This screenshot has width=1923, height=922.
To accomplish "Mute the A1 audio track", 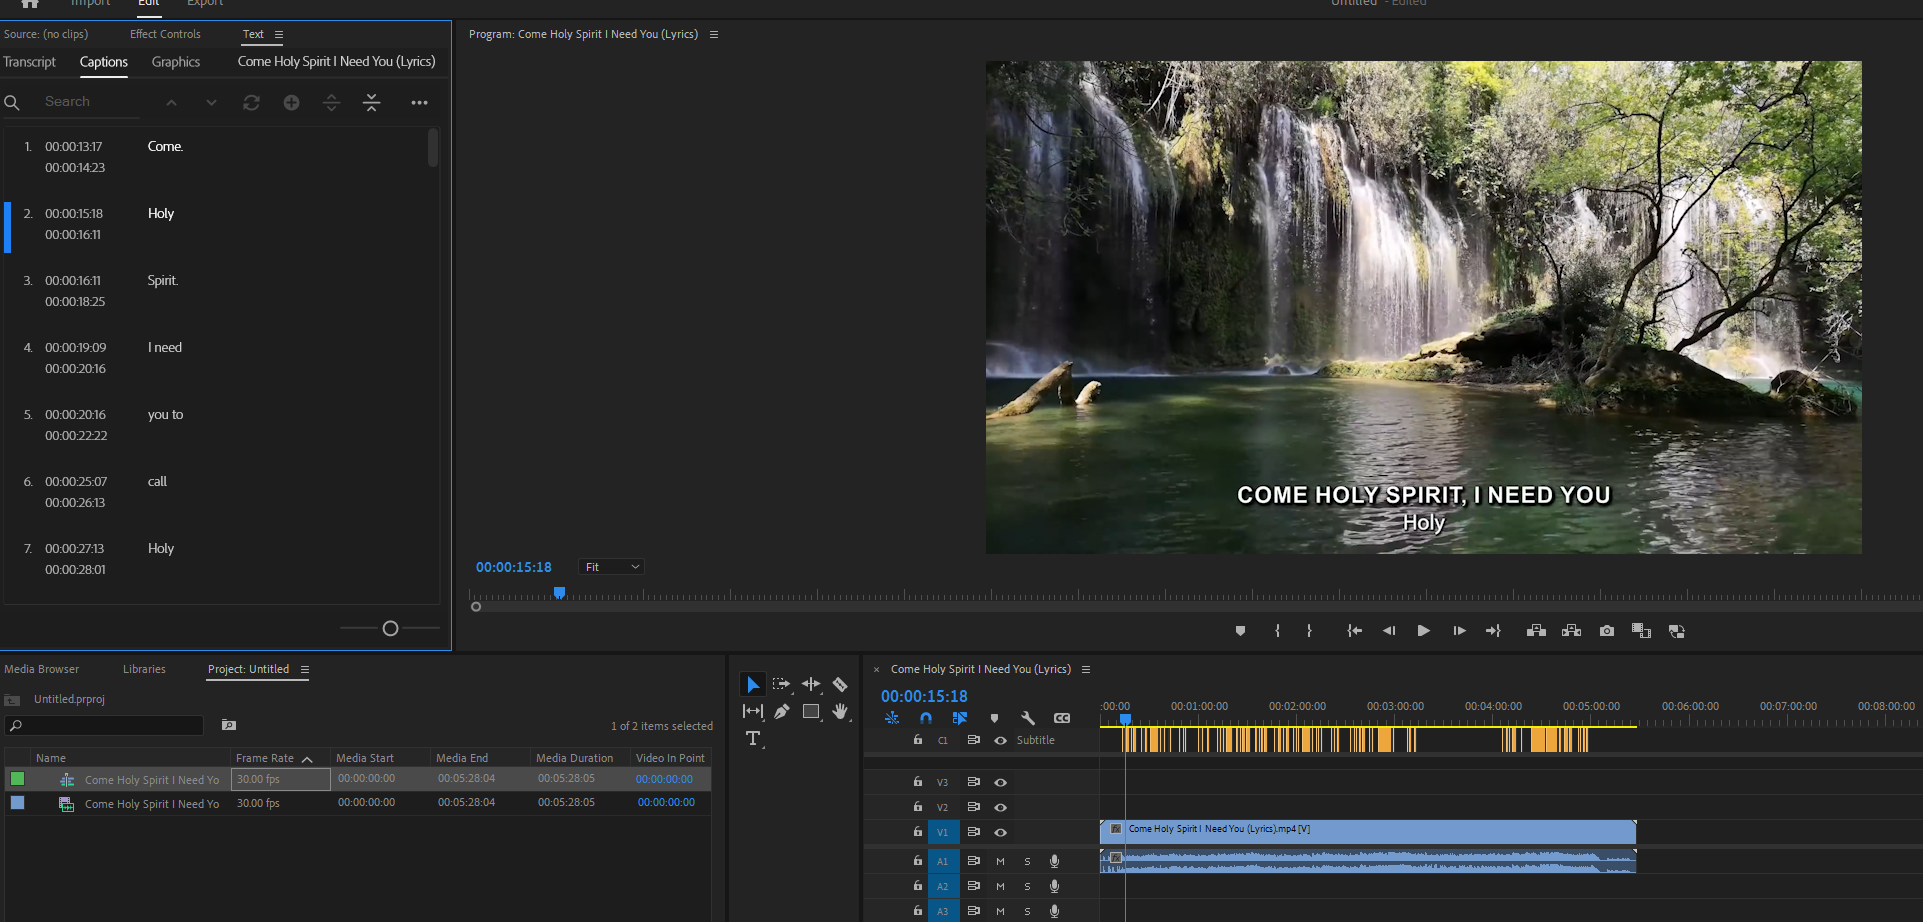I will [x=999, y=860].
